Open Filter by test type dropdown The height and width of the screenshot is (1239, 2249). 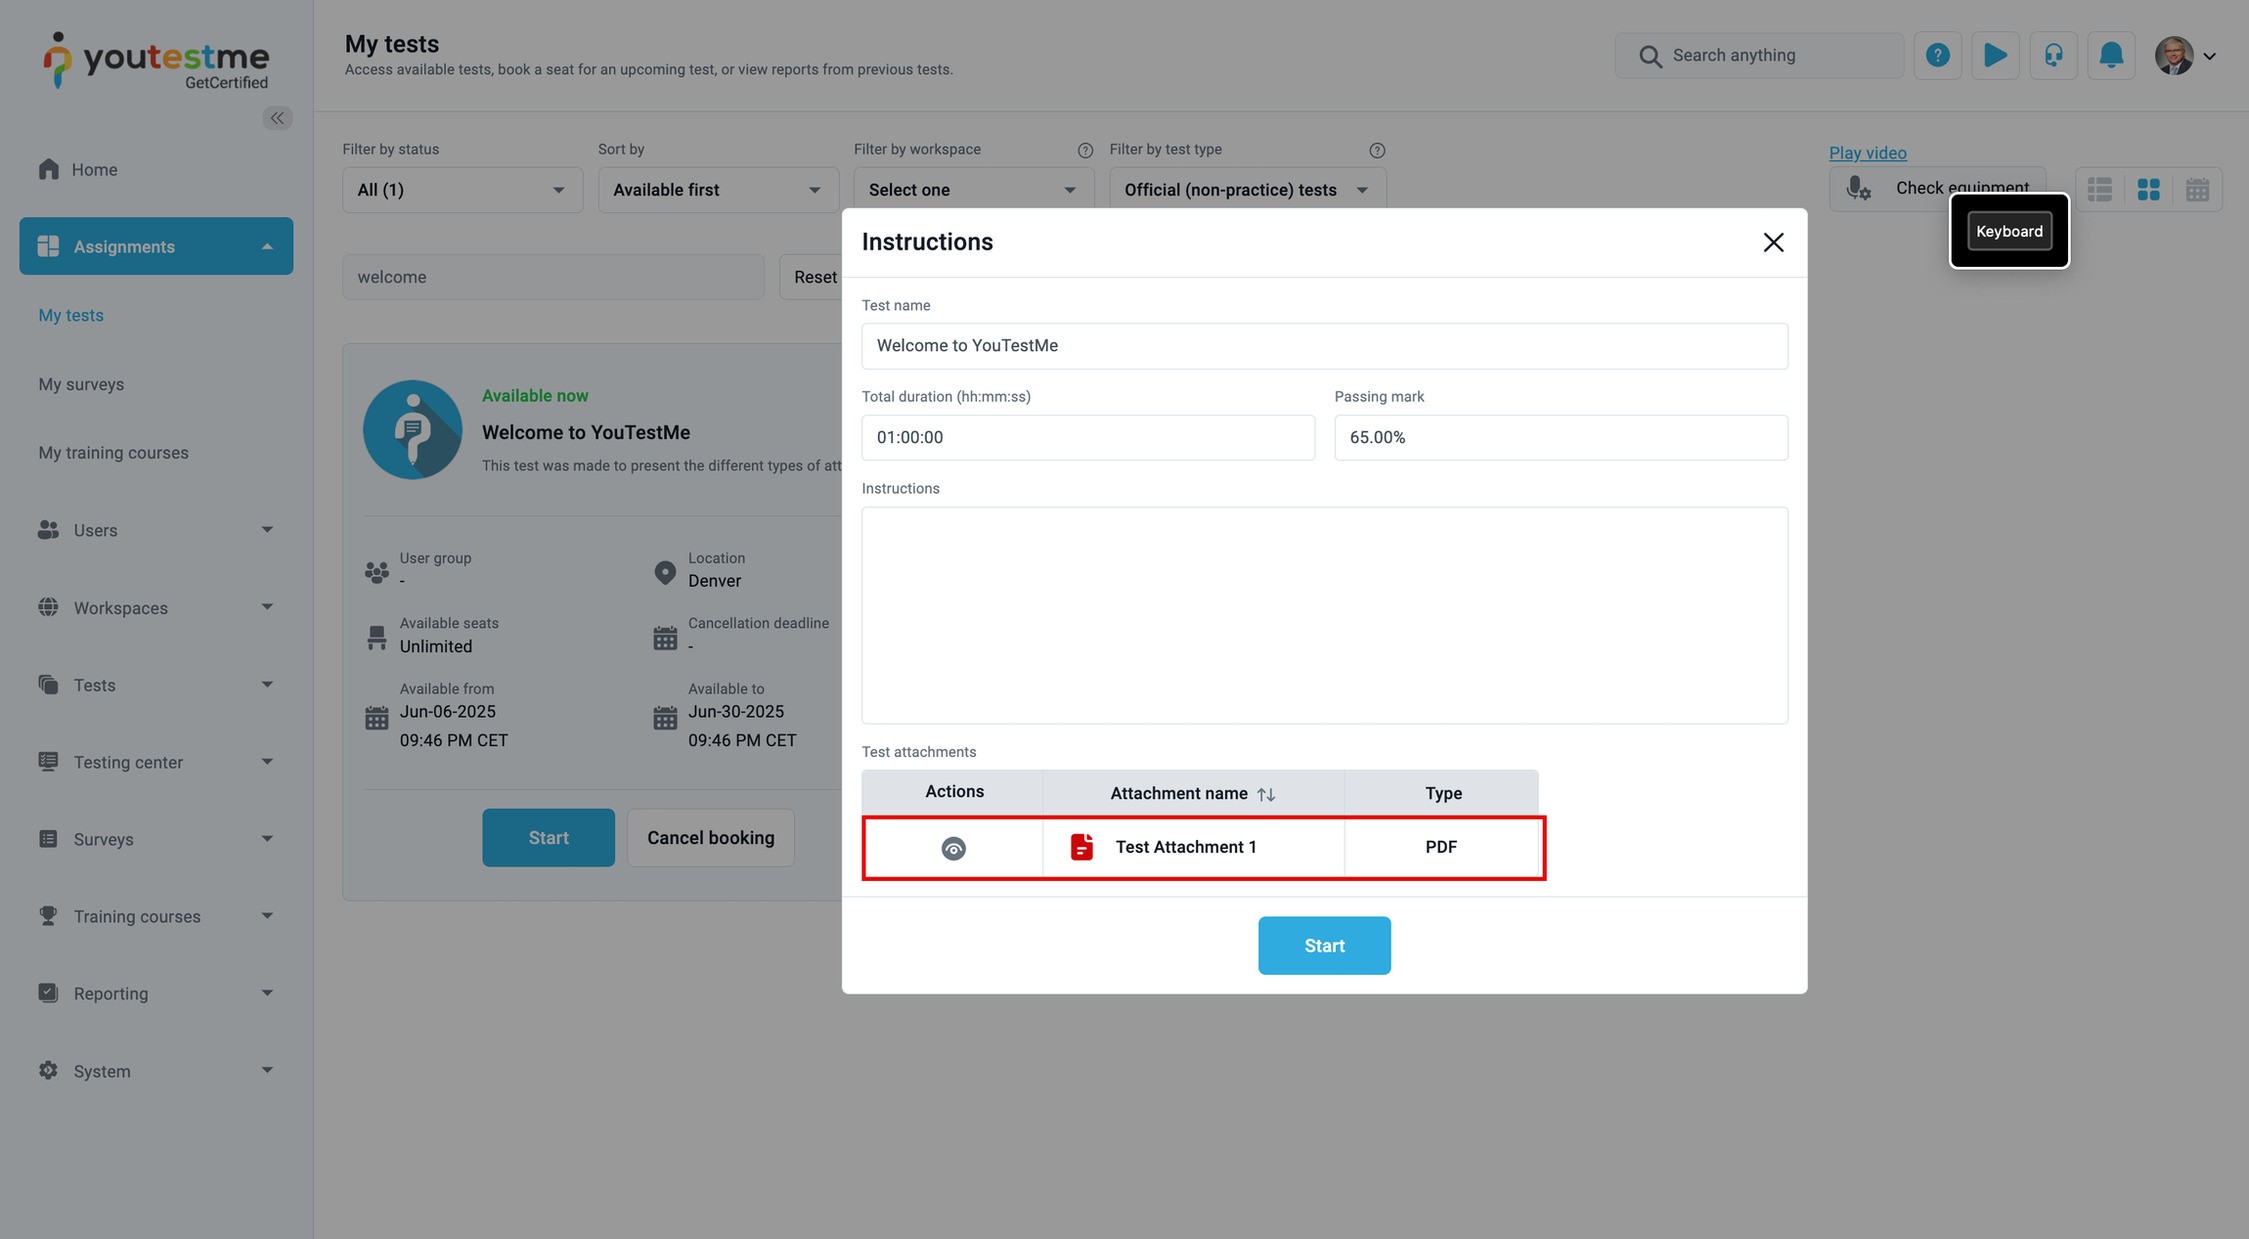point(1247,190)
